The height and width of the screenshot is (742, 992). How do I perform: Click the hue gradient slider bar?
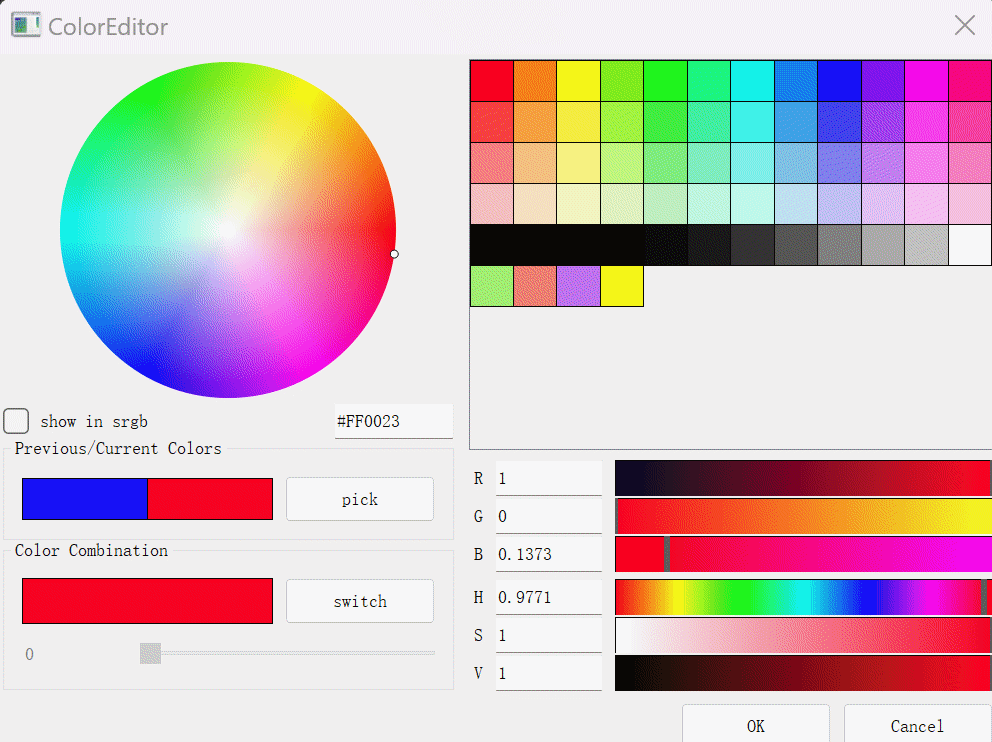click(x=803, y=597)
